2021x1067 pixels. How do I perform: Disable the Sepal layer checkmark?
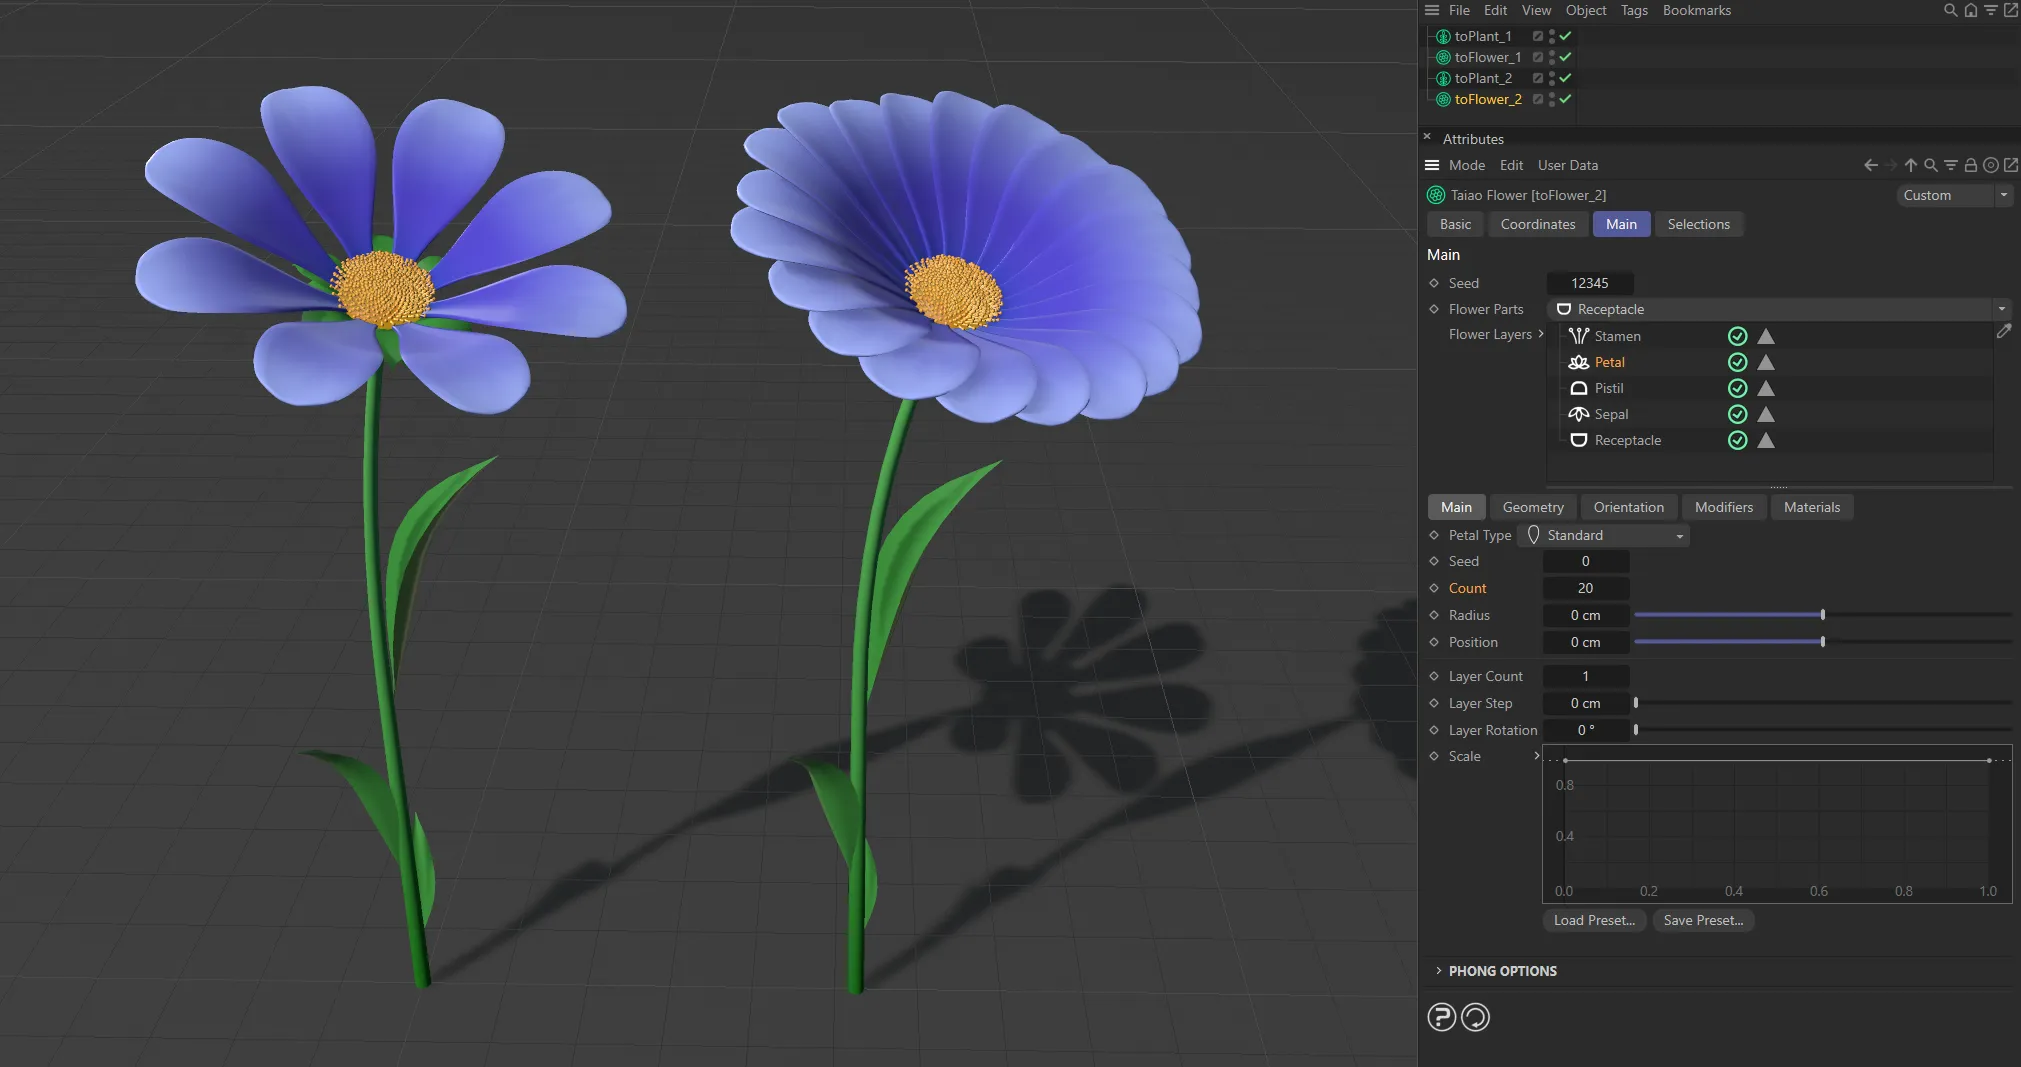coord(1737,414)
